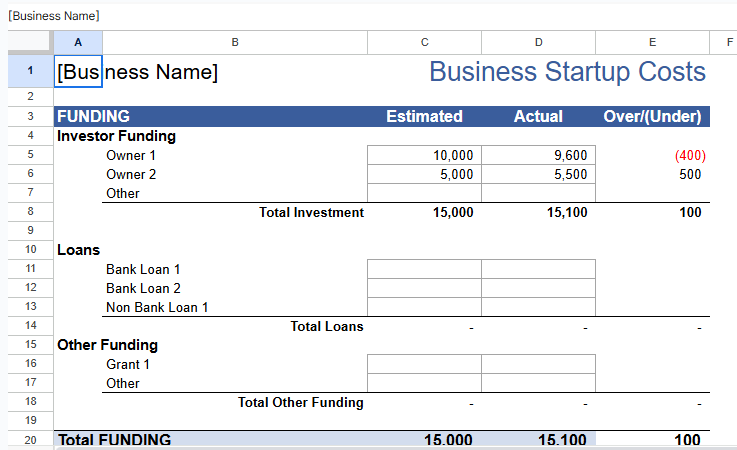Select the Non Bank Loan 1 label
Viewport: 737px width, 450px height.
coord(157,307)
